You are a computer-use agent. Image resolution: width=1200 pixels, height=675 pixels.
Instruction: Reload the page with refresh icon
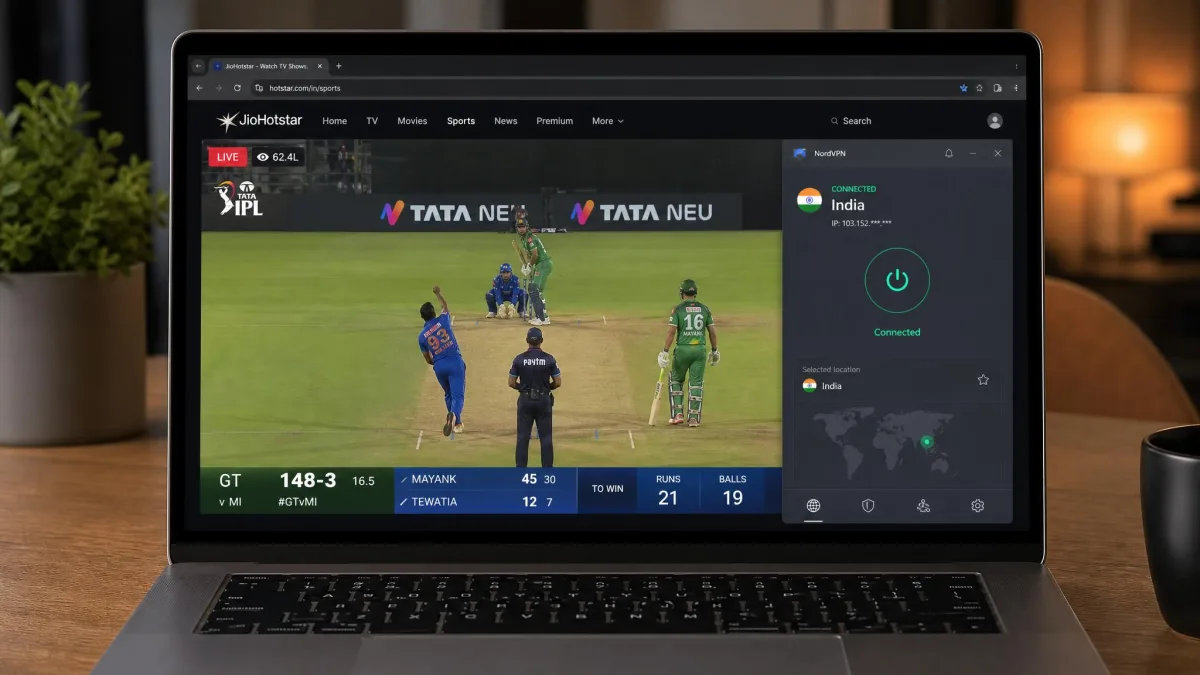click(237, 88)
